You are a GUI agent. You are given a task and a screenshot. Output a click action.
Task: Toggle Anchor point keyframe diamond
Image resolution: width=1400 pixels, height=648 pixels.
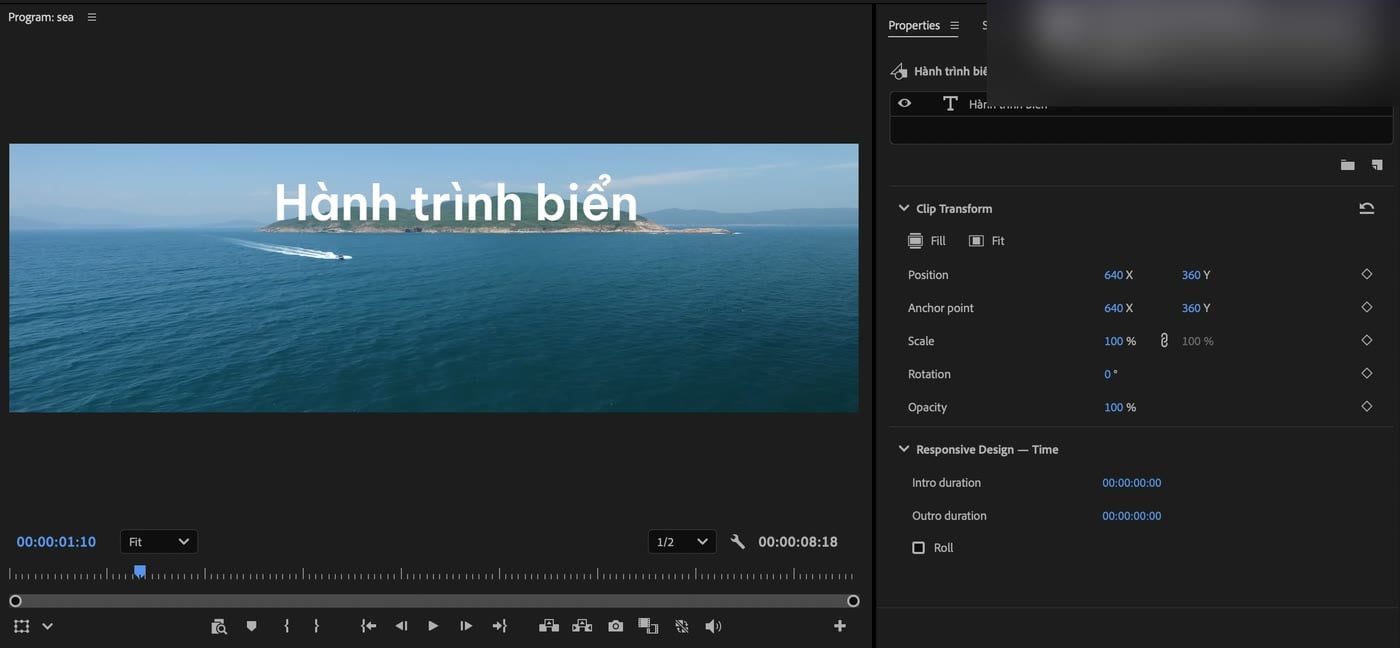(x=1367, y=307)
